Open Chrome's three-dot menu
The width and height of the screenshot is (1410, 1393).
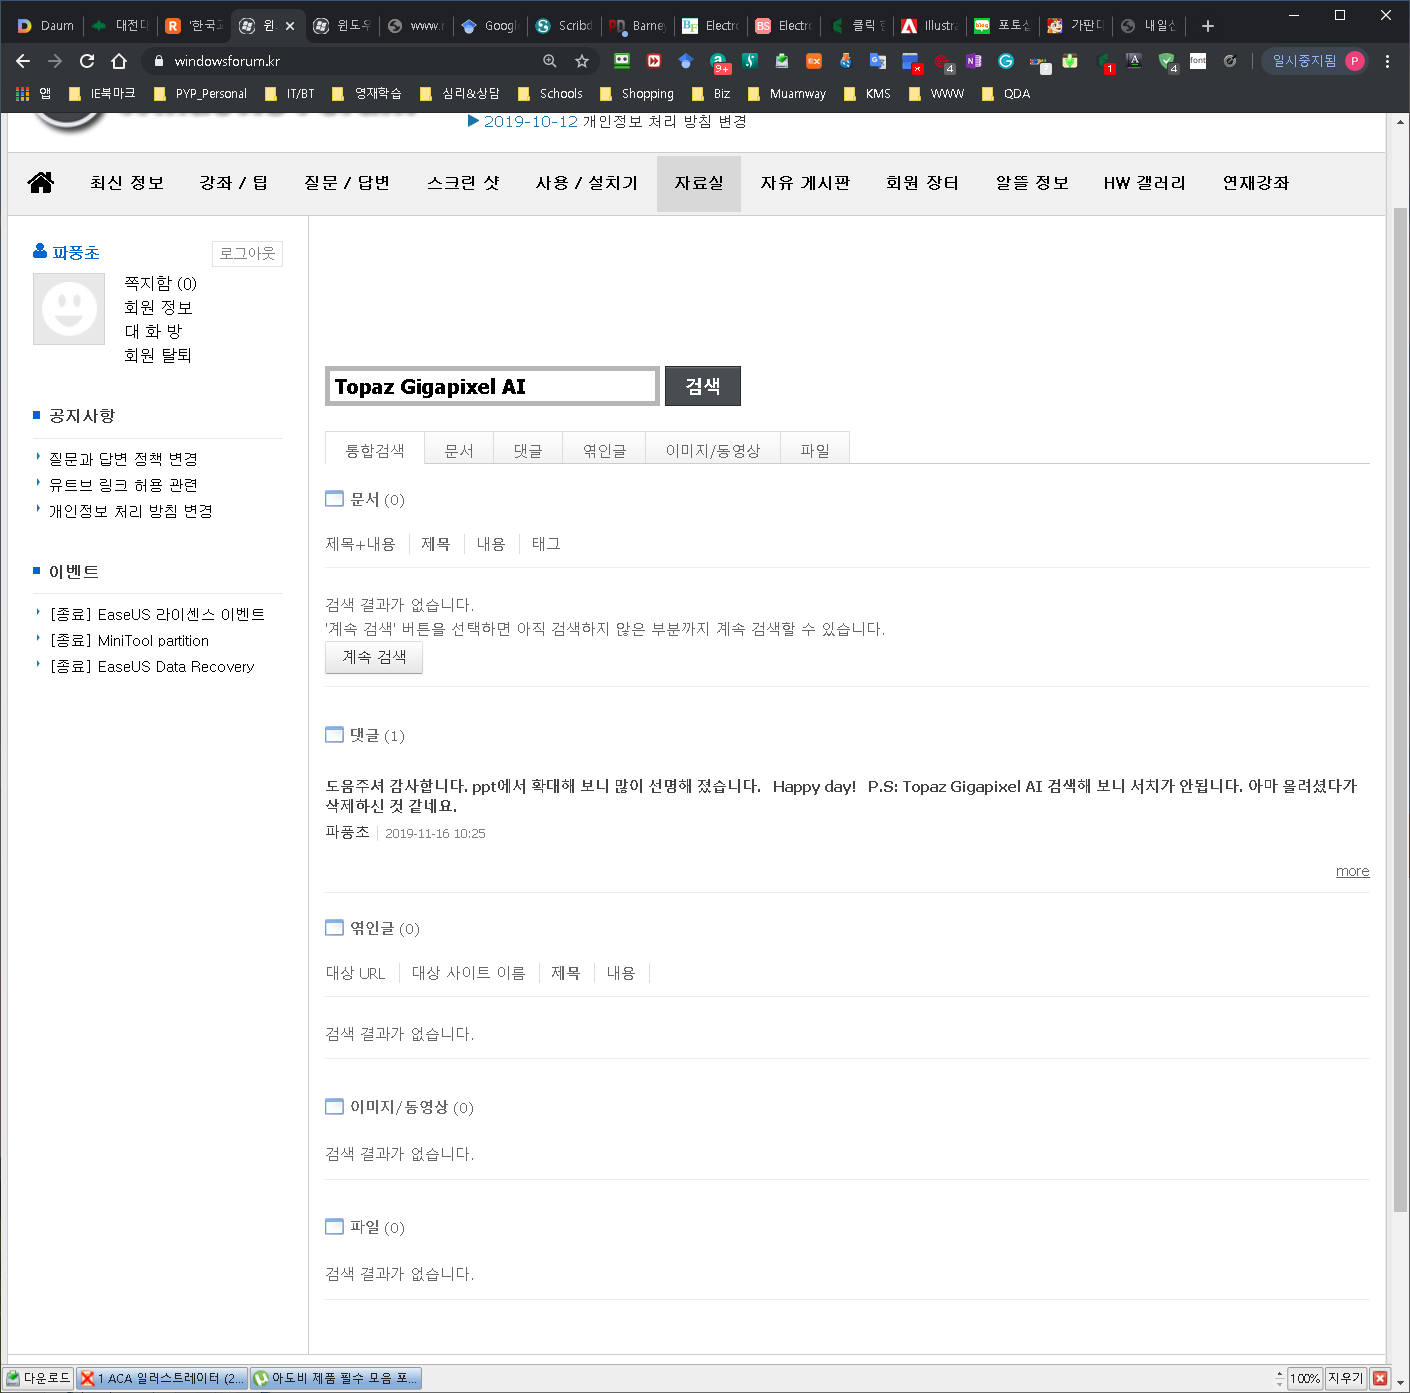tap(1387, 61)
